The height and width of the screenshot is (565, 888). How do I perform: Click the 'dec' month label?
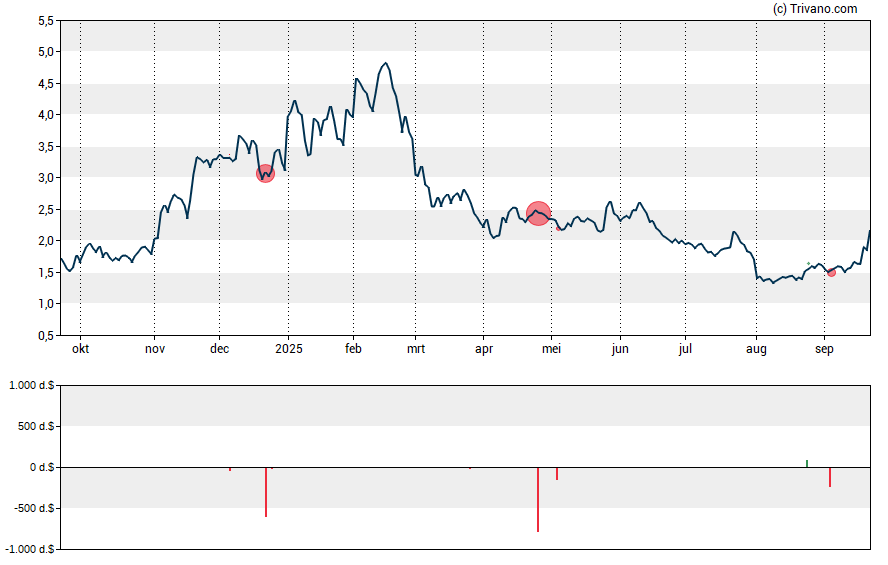pos(220,349)
